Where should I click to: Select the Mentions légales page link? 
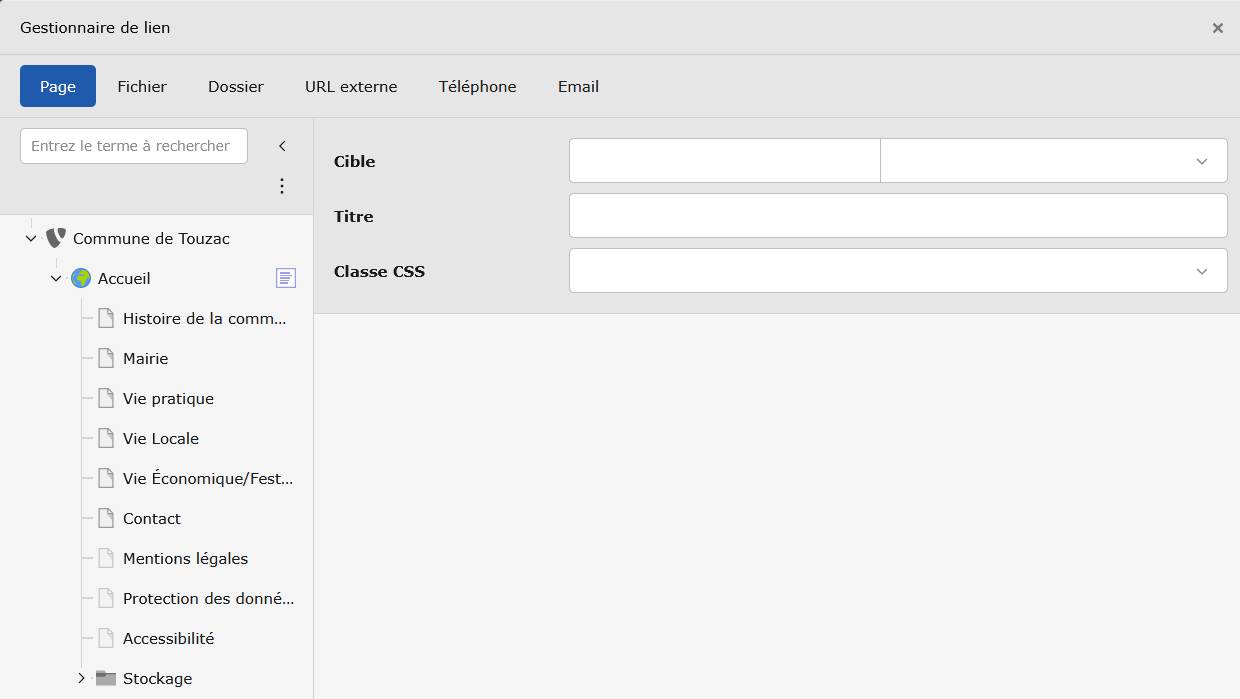pos(185,558)
